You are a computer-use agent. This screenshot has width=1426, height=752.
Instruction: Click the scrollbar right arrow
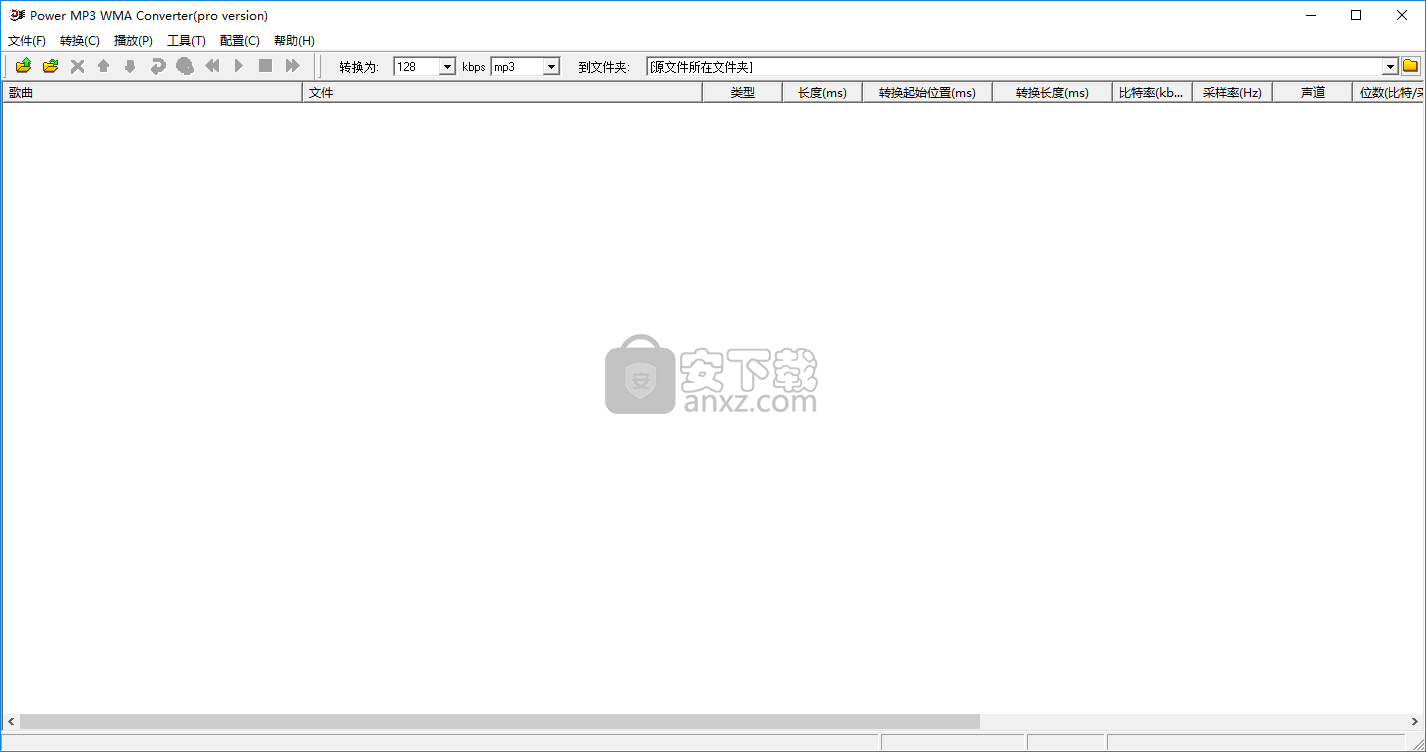click(x=1415, y=722)
